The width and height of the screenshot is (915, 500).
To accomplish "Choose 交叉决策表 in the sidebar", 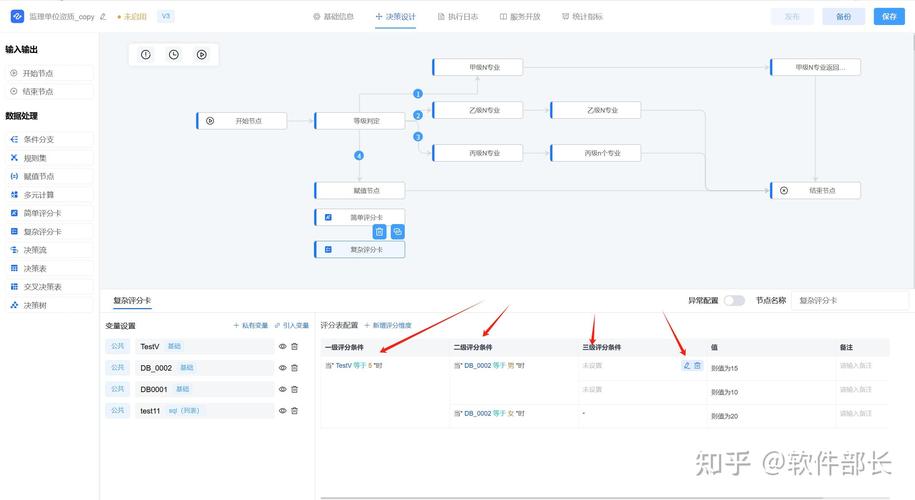I will click(x=50, y=287).
